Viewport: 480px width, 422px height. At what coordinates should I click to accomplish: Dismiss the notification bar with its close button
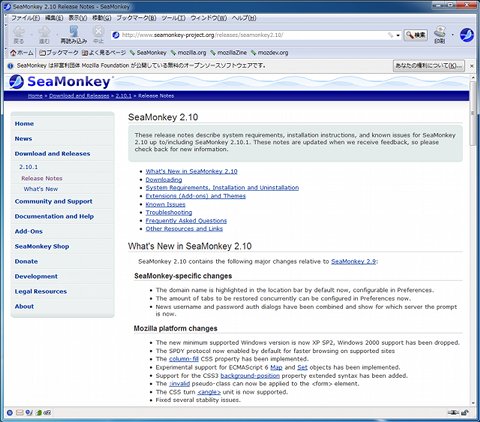tap(472, 66)
